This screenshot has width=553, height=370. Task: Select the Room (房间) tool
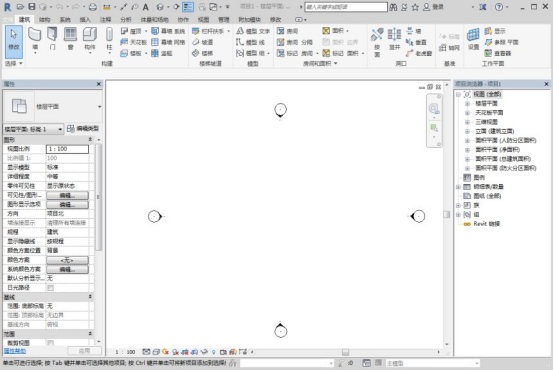pos(287,31)
